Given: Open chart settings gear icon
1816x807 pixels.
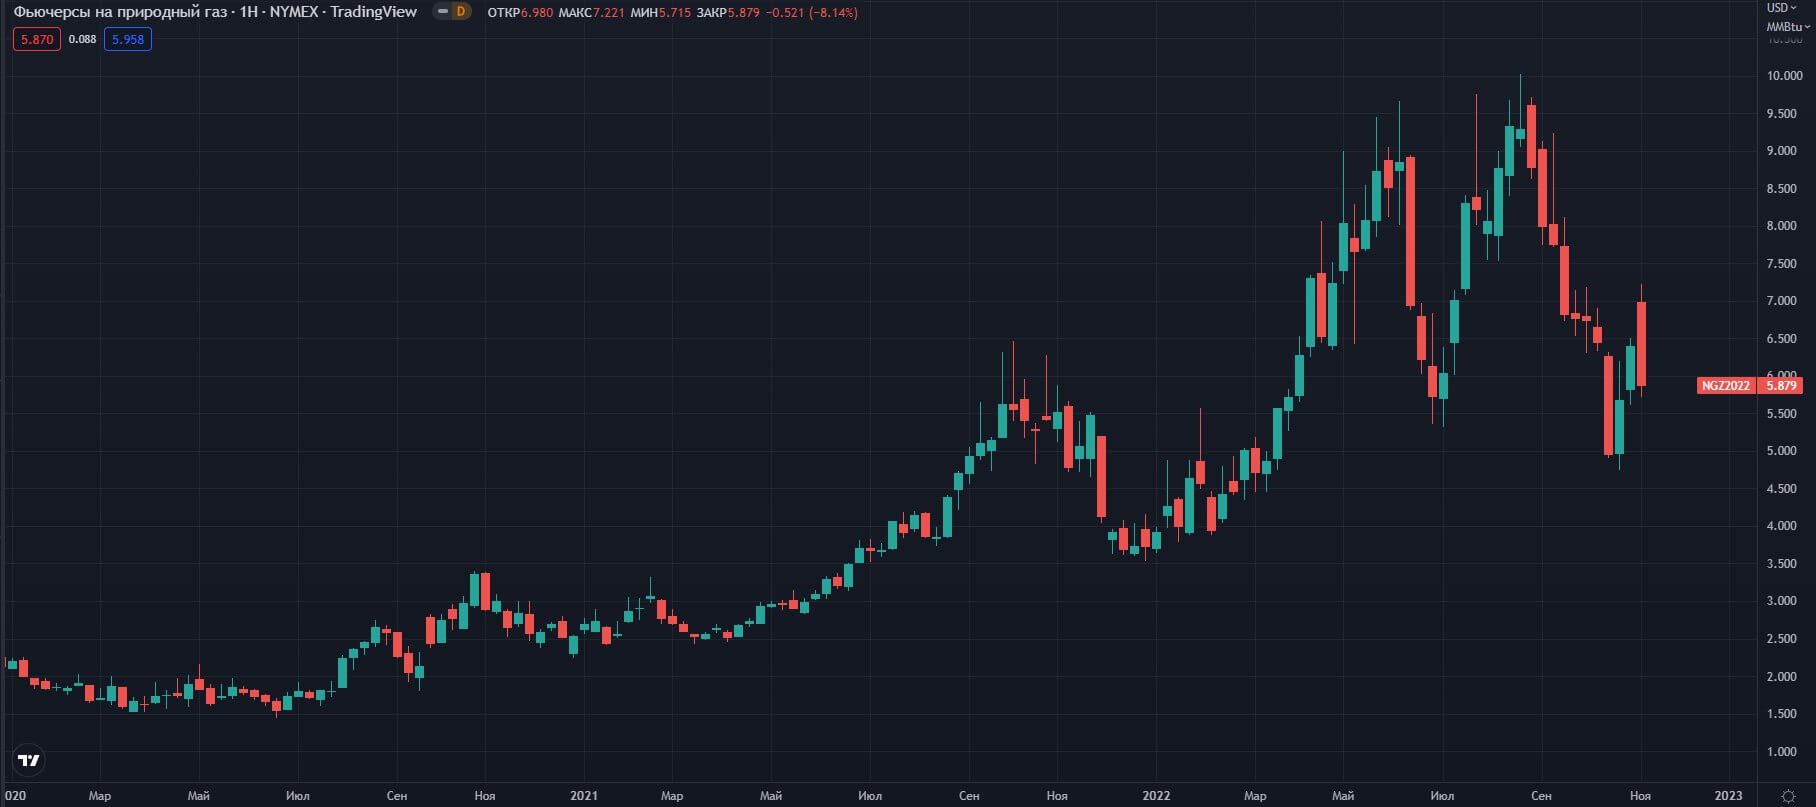Looking at the screenshot, I should [x=1789, y=796].
